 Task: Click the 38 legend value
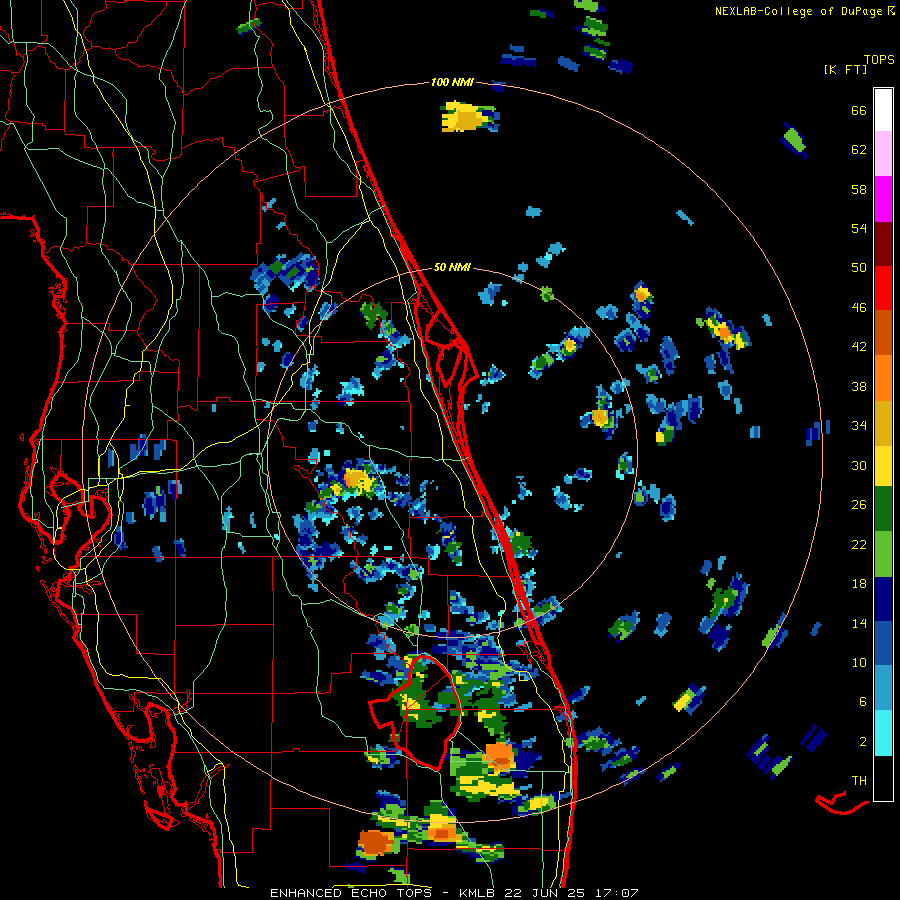pos(859,386)
